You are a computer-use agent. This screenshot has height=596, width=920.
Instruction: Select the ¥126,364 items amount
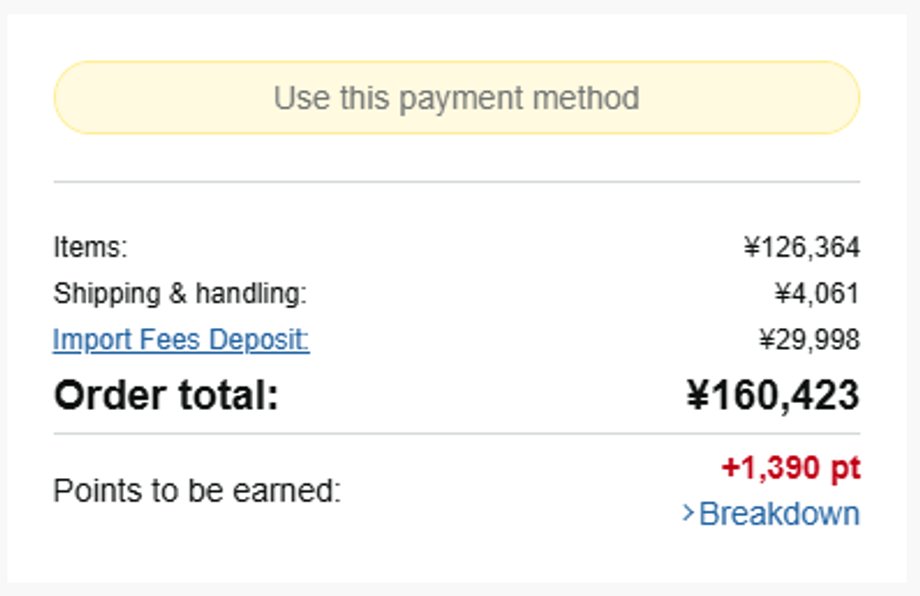801,247
